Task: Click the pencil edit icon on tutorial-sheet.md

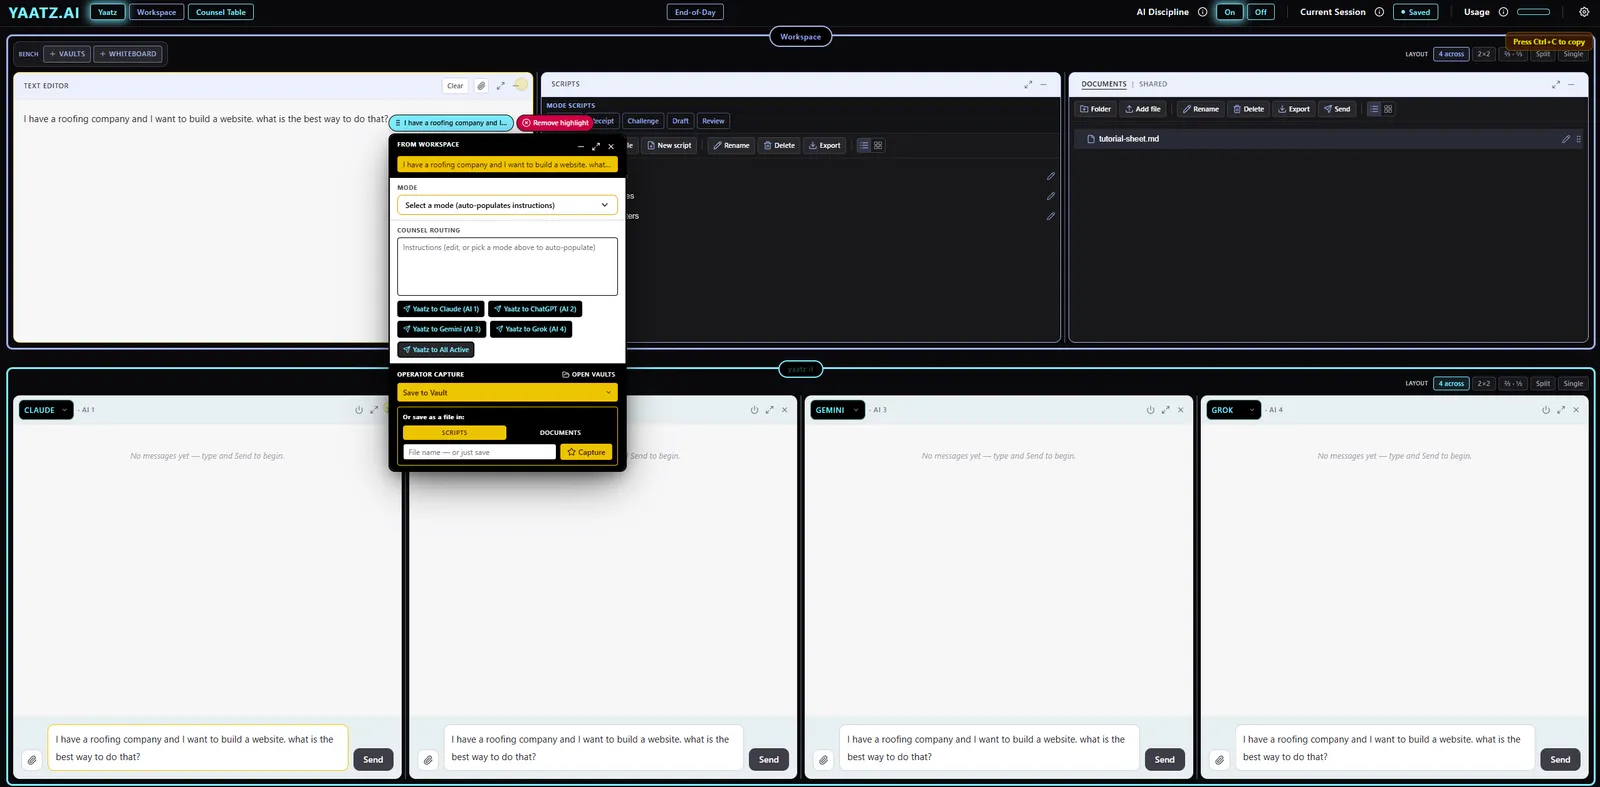Action: [1566, 139]
